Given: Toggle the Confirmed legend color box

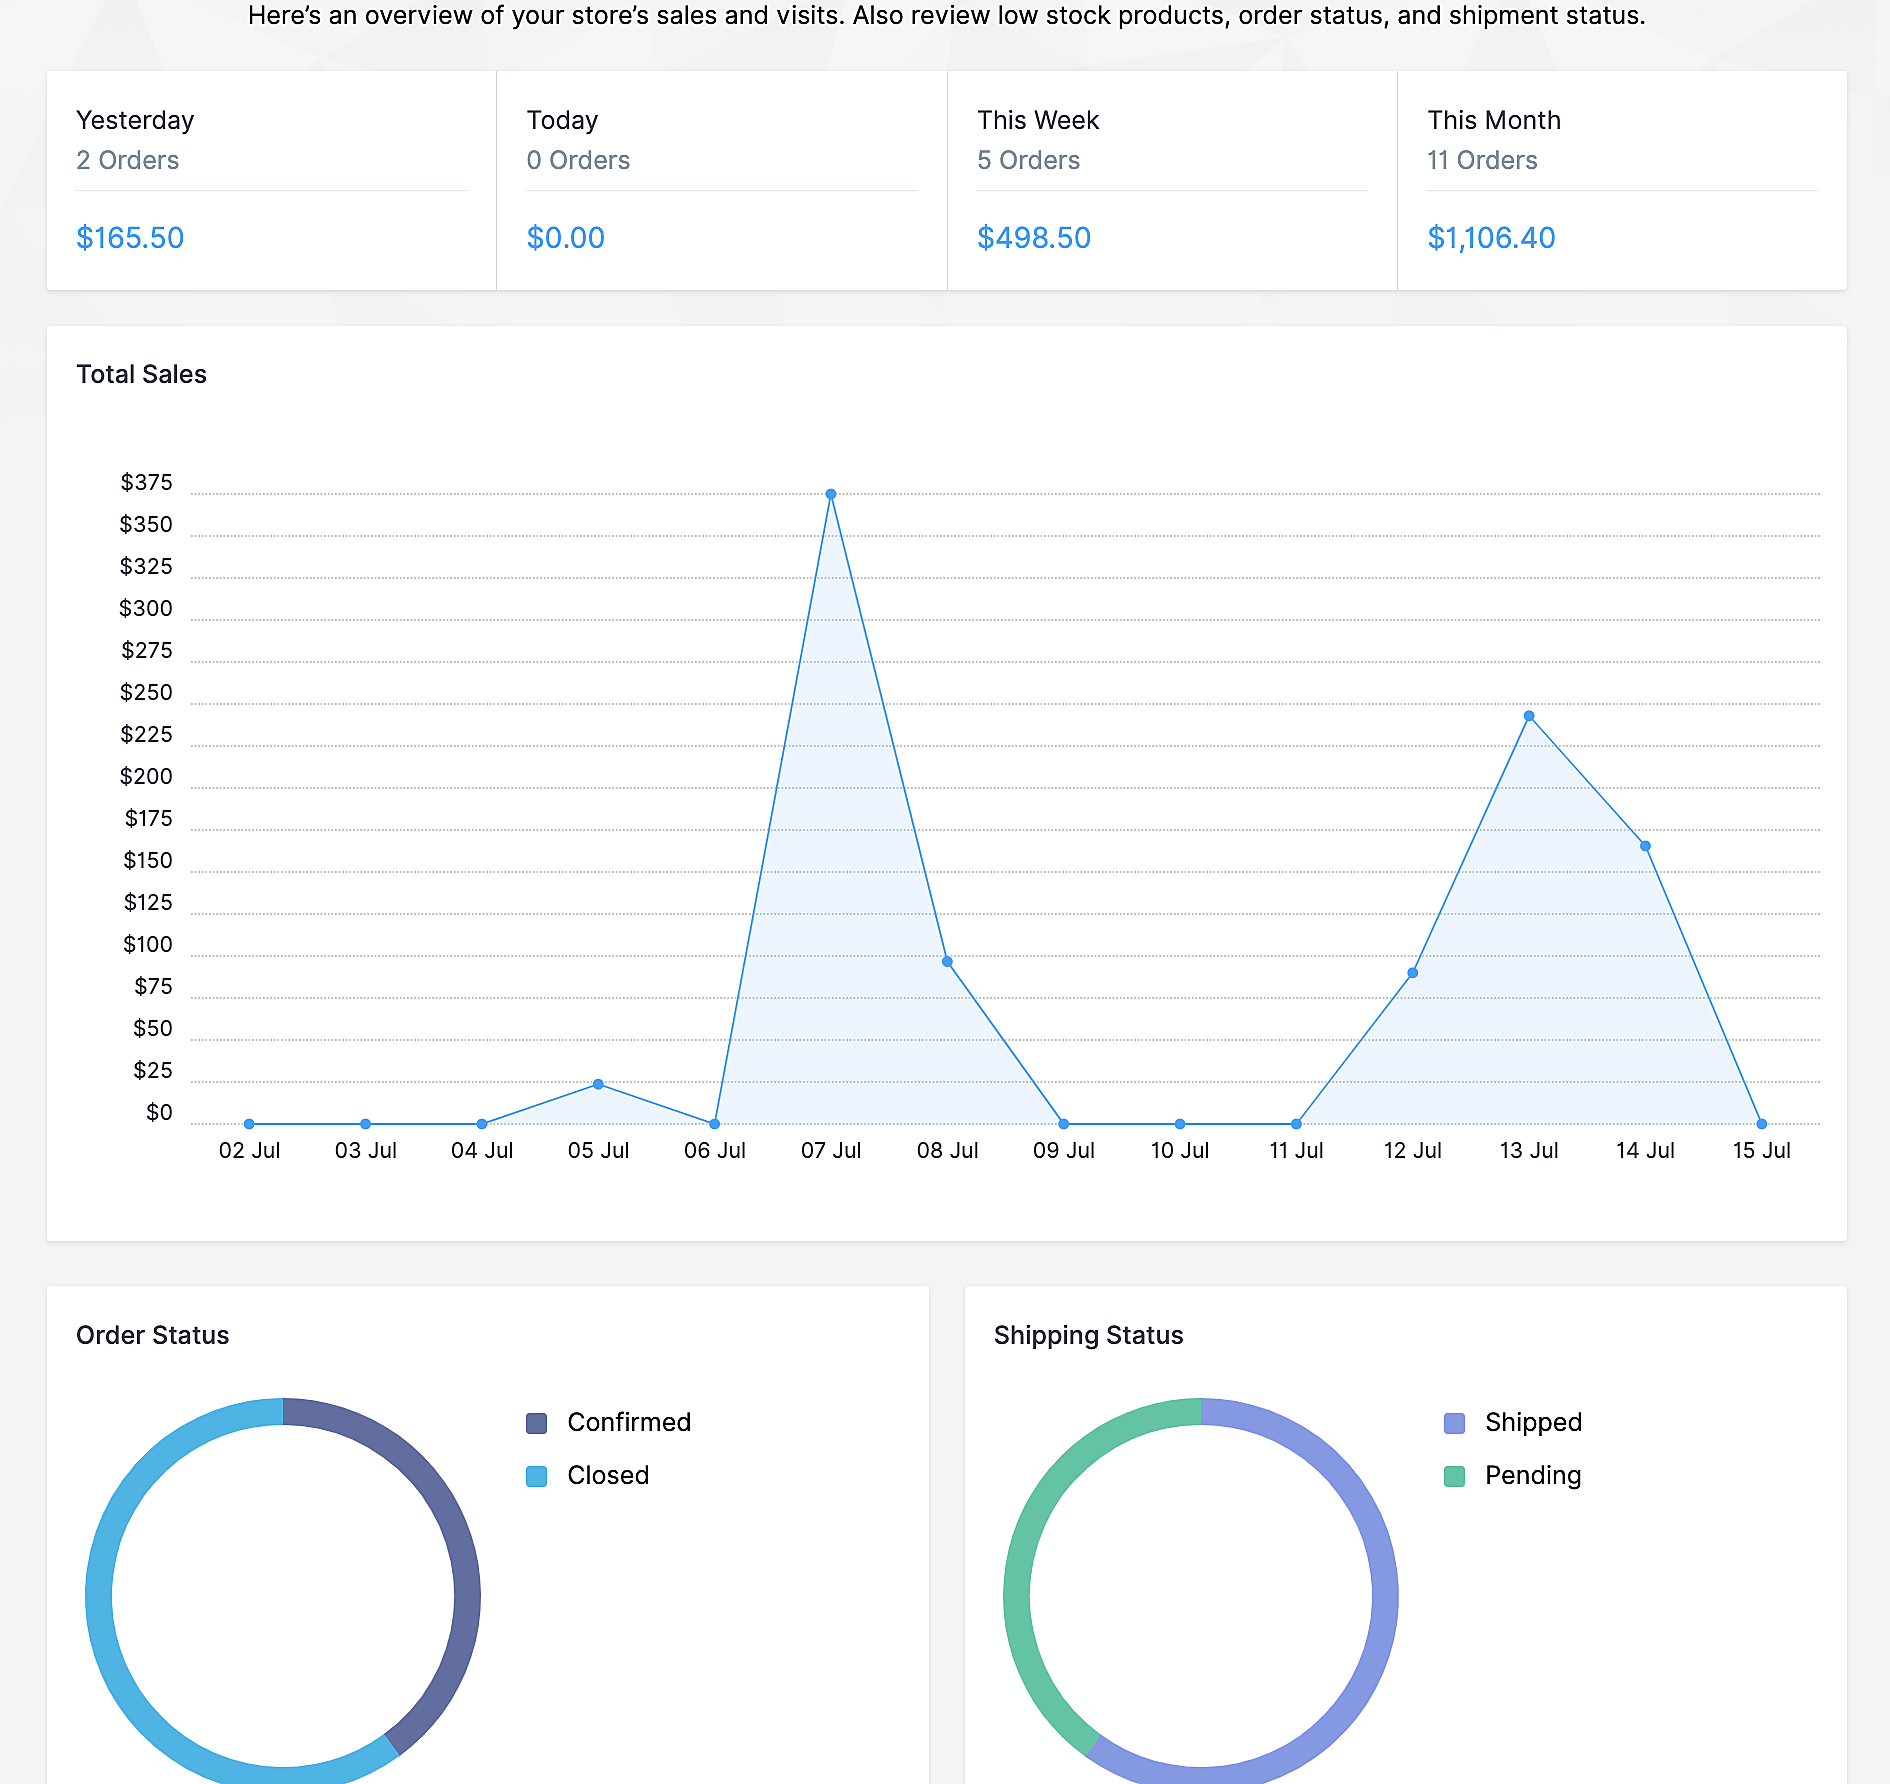Looking at the screenshot, I should (x=536, y=1423).
